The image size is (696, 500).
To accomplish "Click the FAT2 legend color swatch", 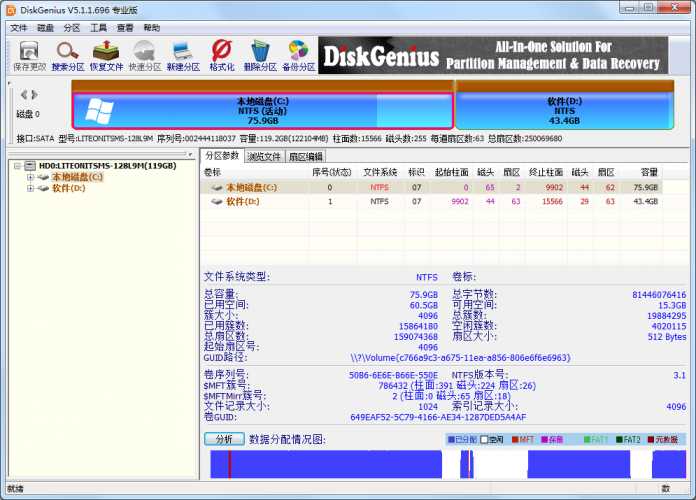I will coord(619,440).
